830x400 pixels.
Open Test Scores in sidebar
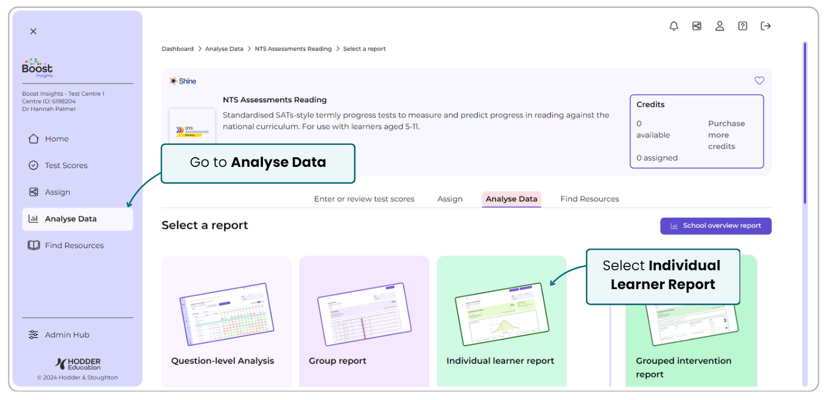tap(65, 166)
